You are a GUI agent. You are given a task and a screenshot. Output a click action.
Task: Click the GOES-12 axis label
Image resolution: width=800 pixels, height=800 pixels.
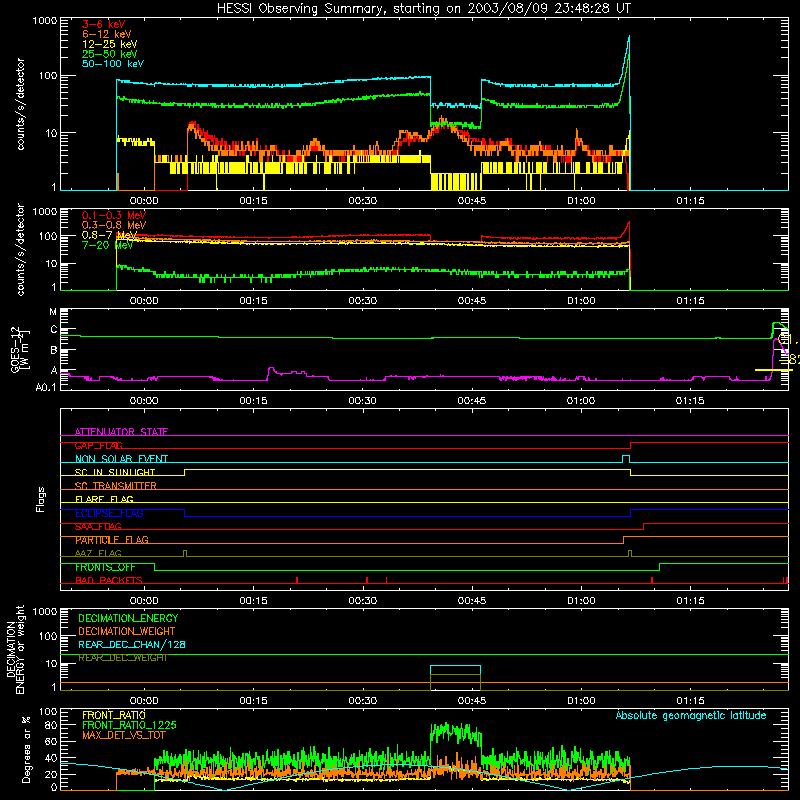[20, 349]
